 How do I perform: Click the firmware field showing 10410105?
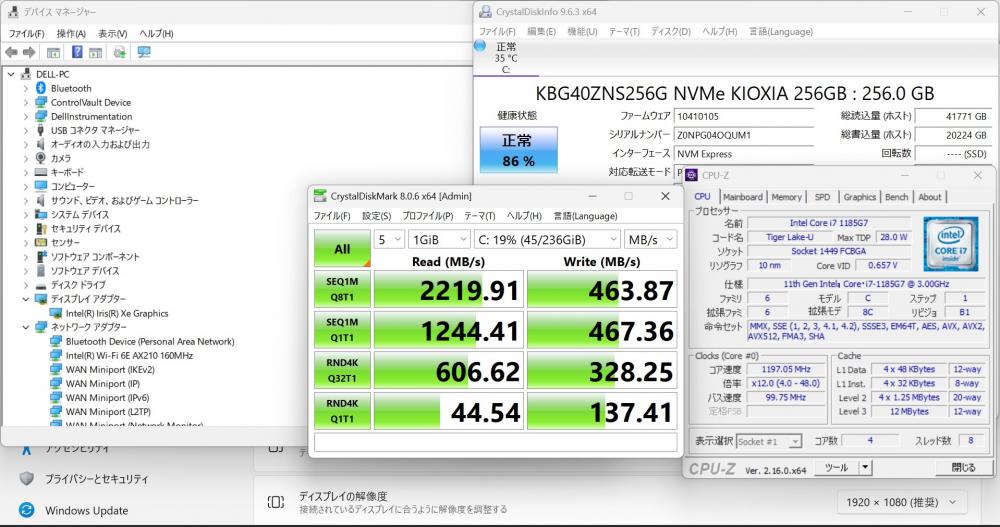pyautogui.click(x=744, y=117)
